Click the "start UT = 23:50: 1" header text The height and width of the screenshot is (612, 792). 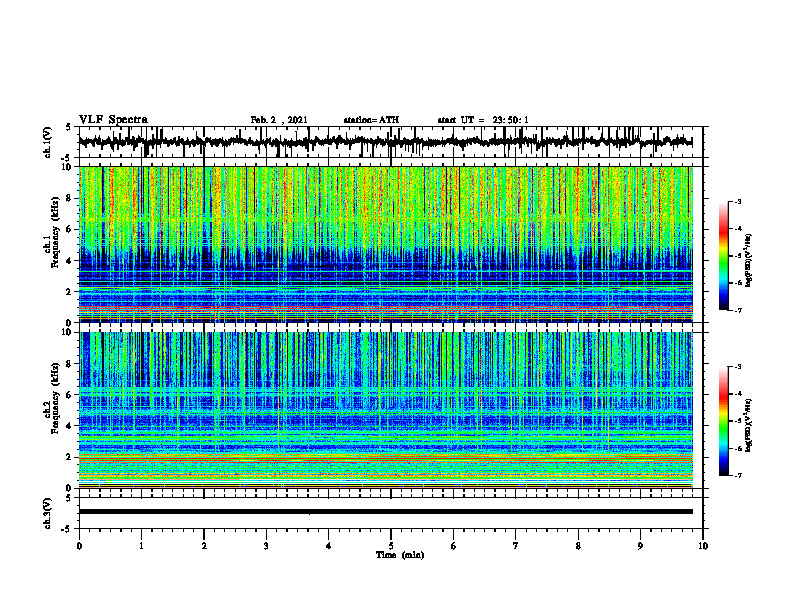483,120
